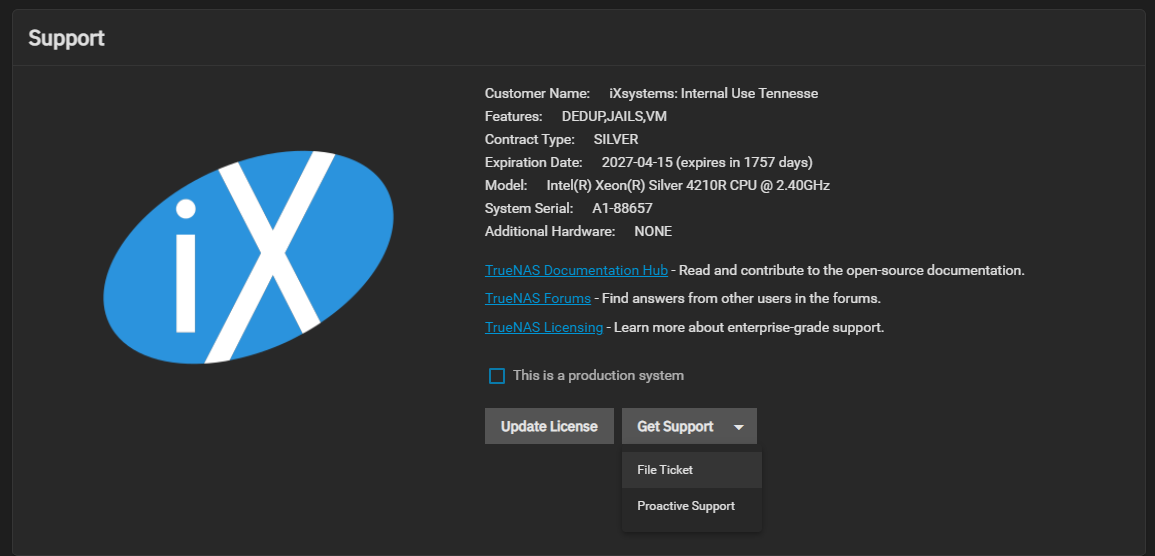Open the TrueNAS Licensing link
Image resolution: width=1155 pixels, height=556 pixels.
click(544, 327)
